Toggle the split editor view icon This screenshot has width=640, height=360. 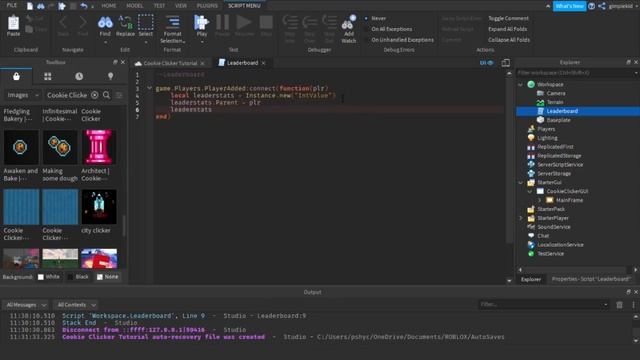click(x=505, y=63)
